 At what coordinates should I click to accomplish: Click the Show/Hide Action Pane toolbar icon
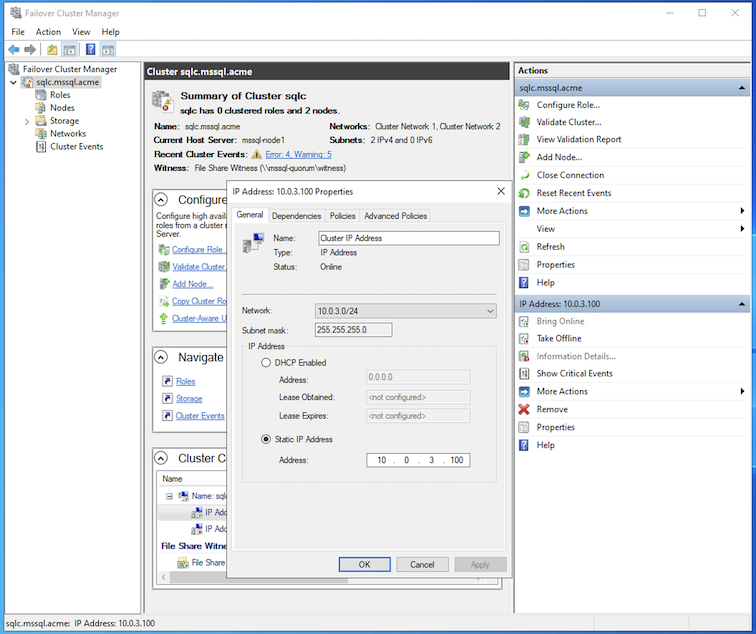coord(108,49)
